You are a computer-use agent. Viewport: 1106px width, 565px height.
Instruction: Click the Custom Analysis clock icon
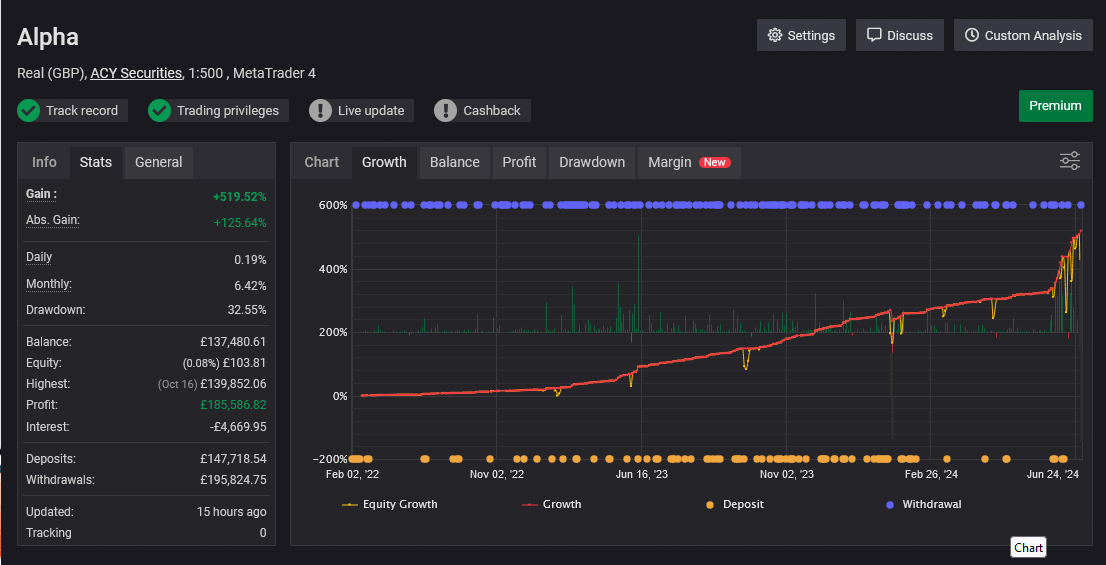coord(972,35)
